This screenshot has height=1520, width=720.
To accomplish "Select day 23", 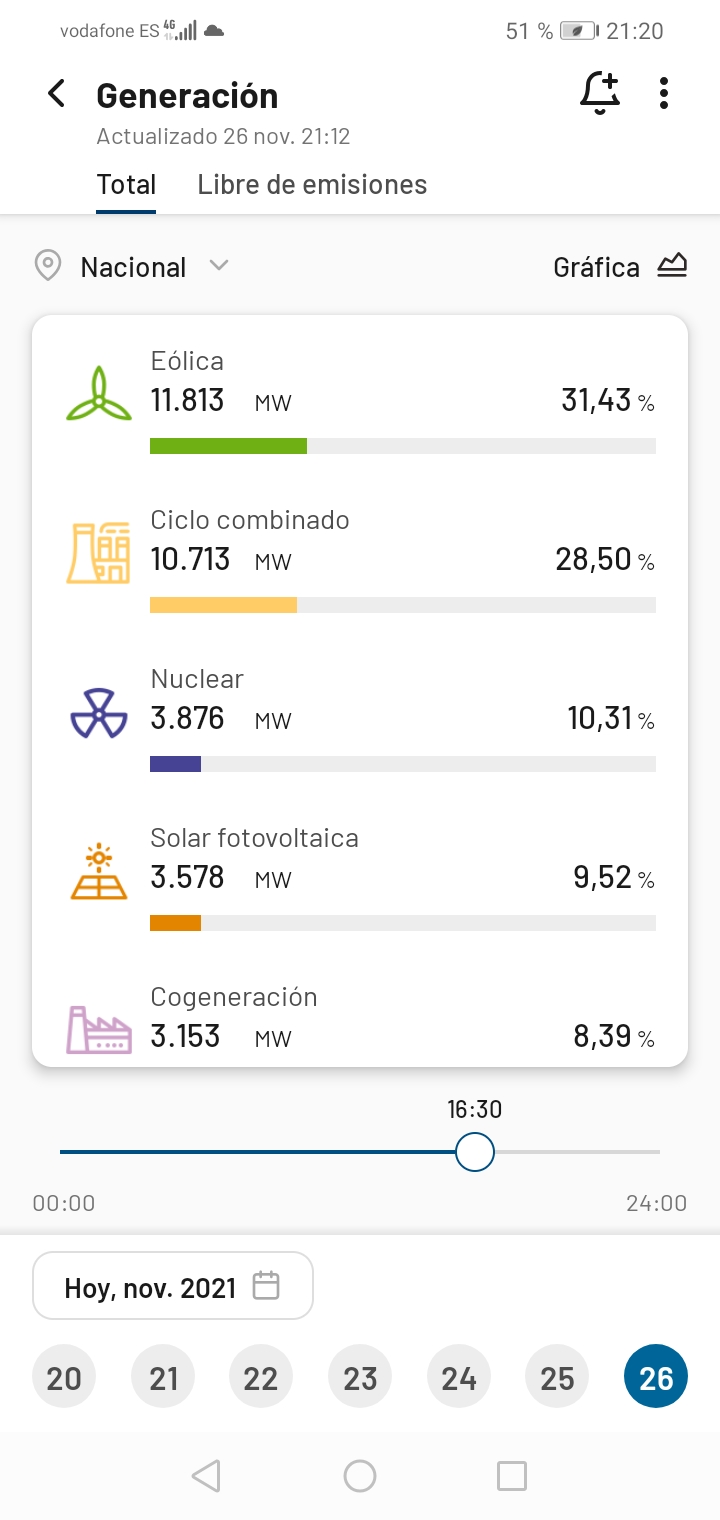I will point(360,1378).
